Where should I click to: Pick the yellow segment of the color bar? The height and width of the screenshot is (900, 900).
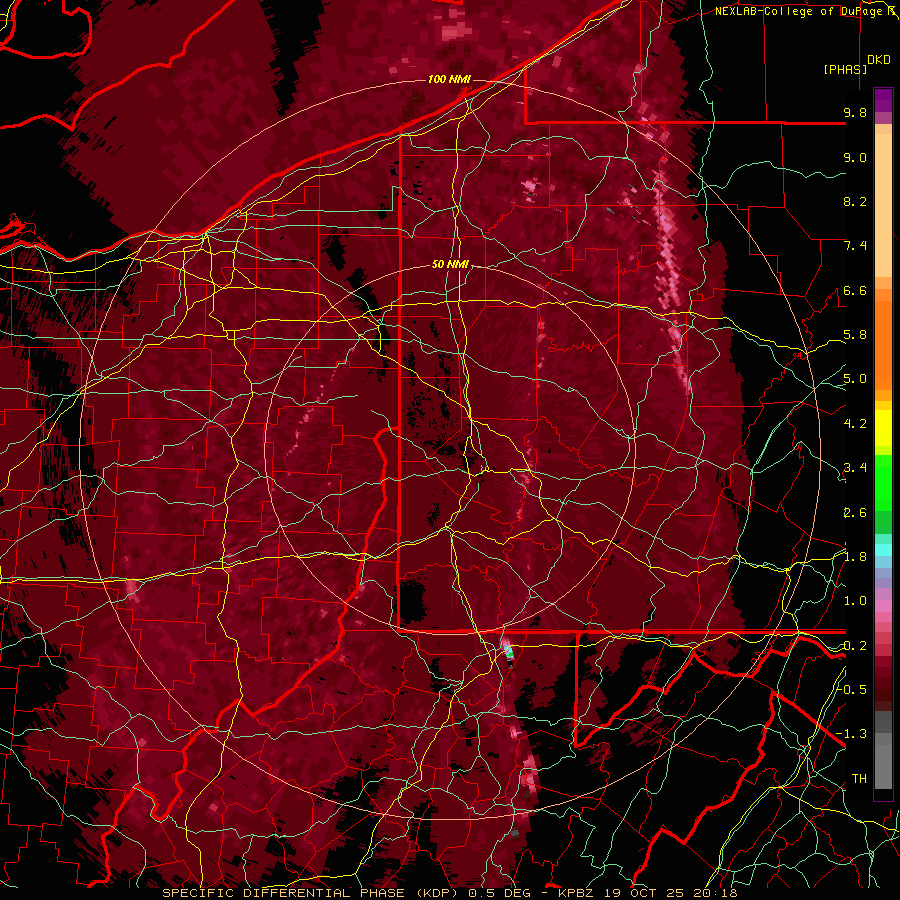tap(883, 428)
